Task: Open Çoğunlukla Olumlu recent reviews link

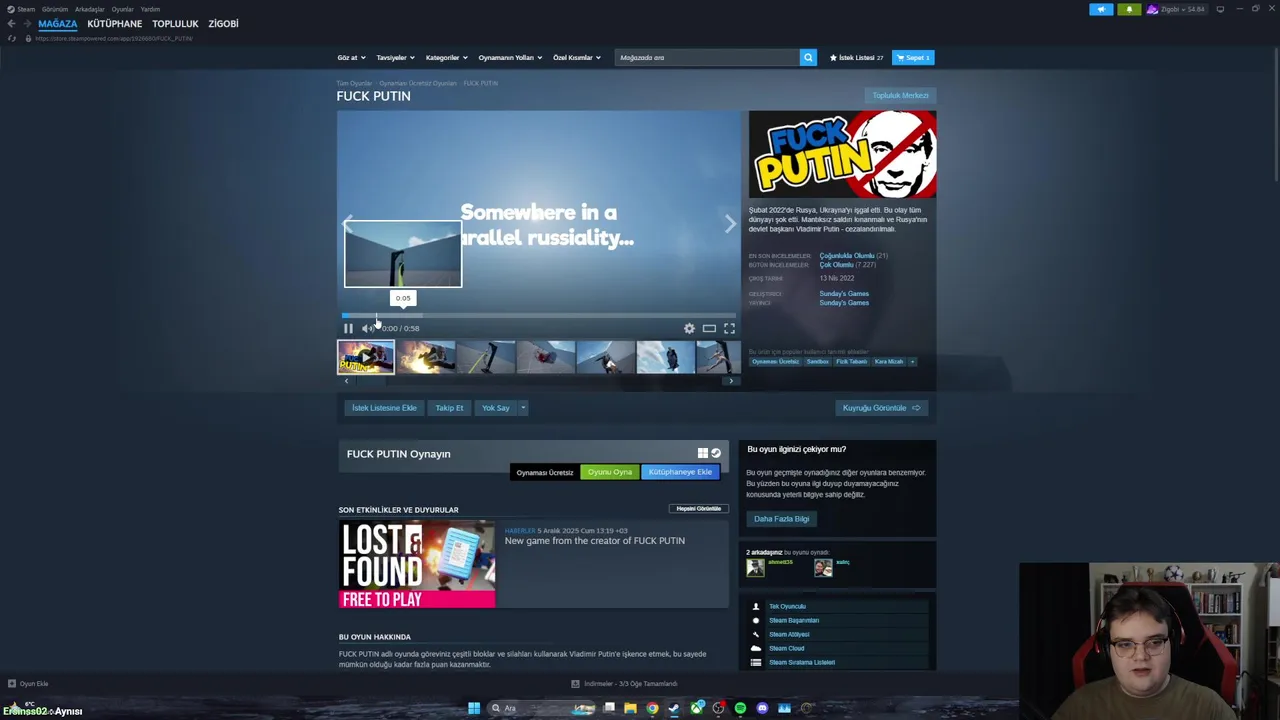Action: (847, 256)
